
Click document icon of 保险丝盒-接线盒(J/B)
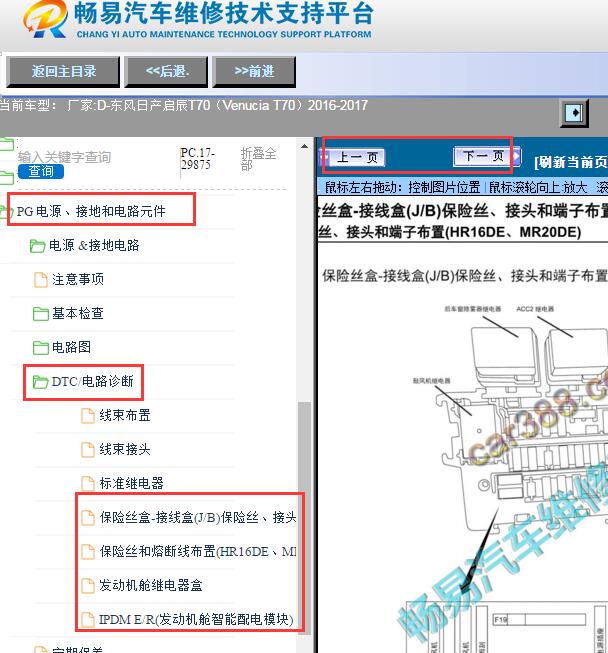87,518
